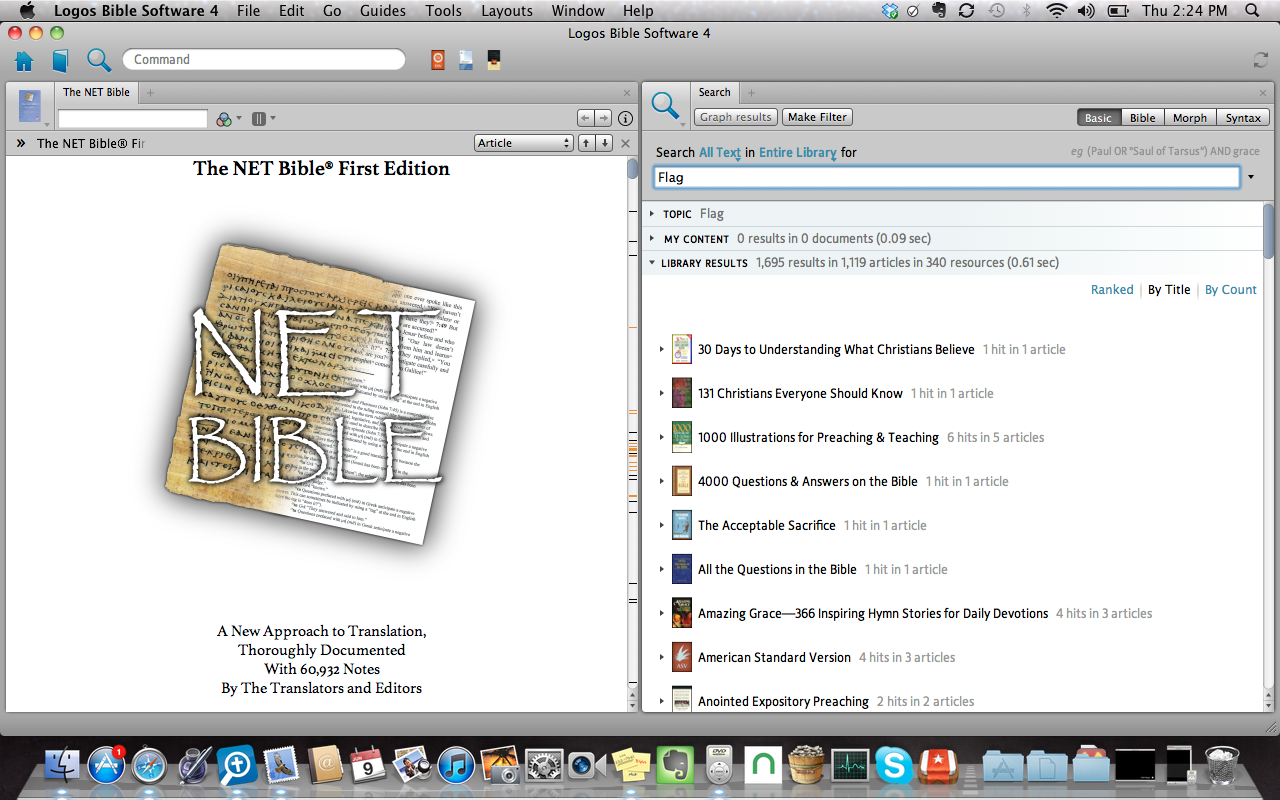Close the locator bar in NET Bible
This screenshot has height=800, width=1280.
(x=626, y=143)
